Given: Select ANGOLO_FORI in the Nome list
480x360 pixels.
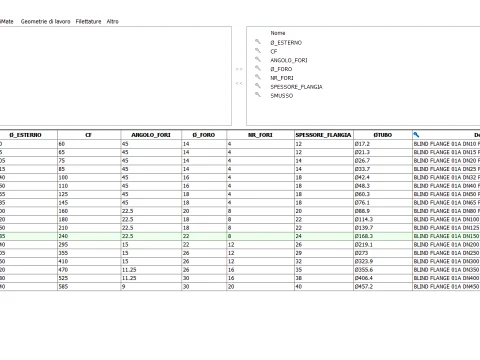Looking at the screenshot, I should [x=289, y=60].
